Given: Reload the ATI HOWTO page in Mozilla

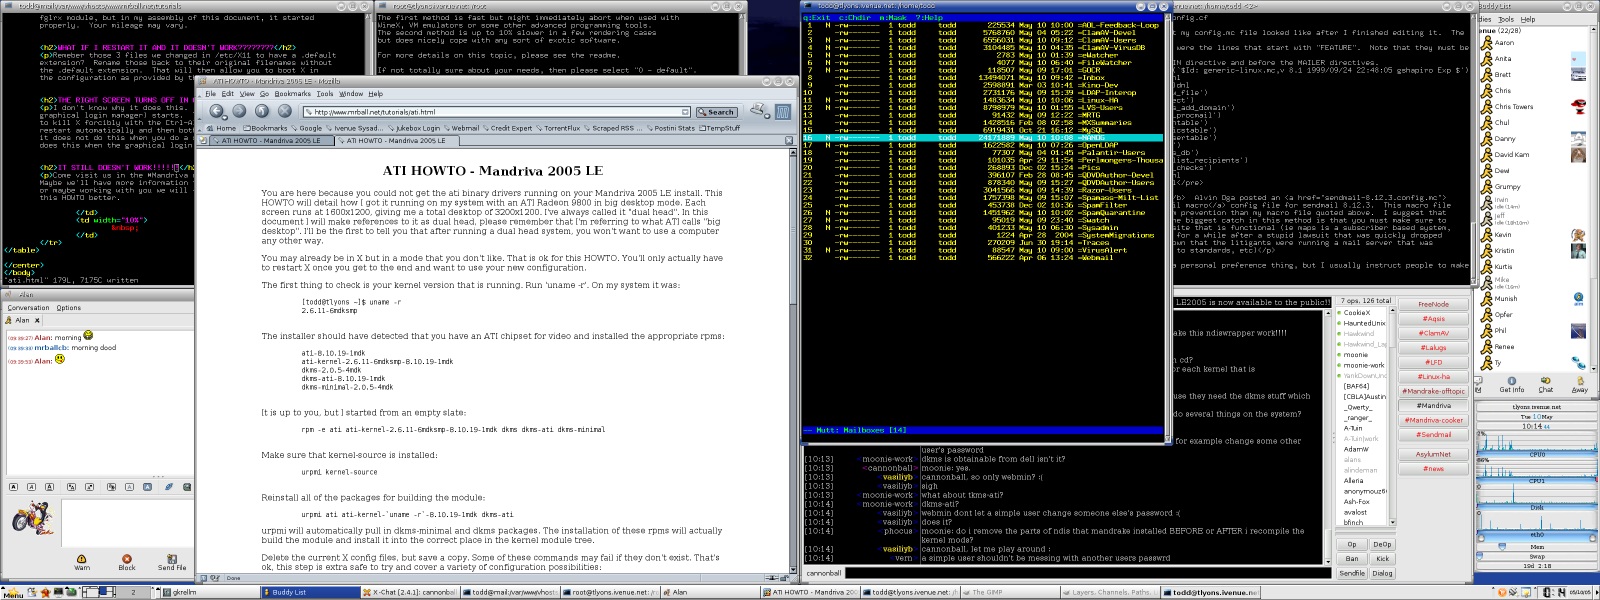Looking at the screenshot, I should 262,111.
